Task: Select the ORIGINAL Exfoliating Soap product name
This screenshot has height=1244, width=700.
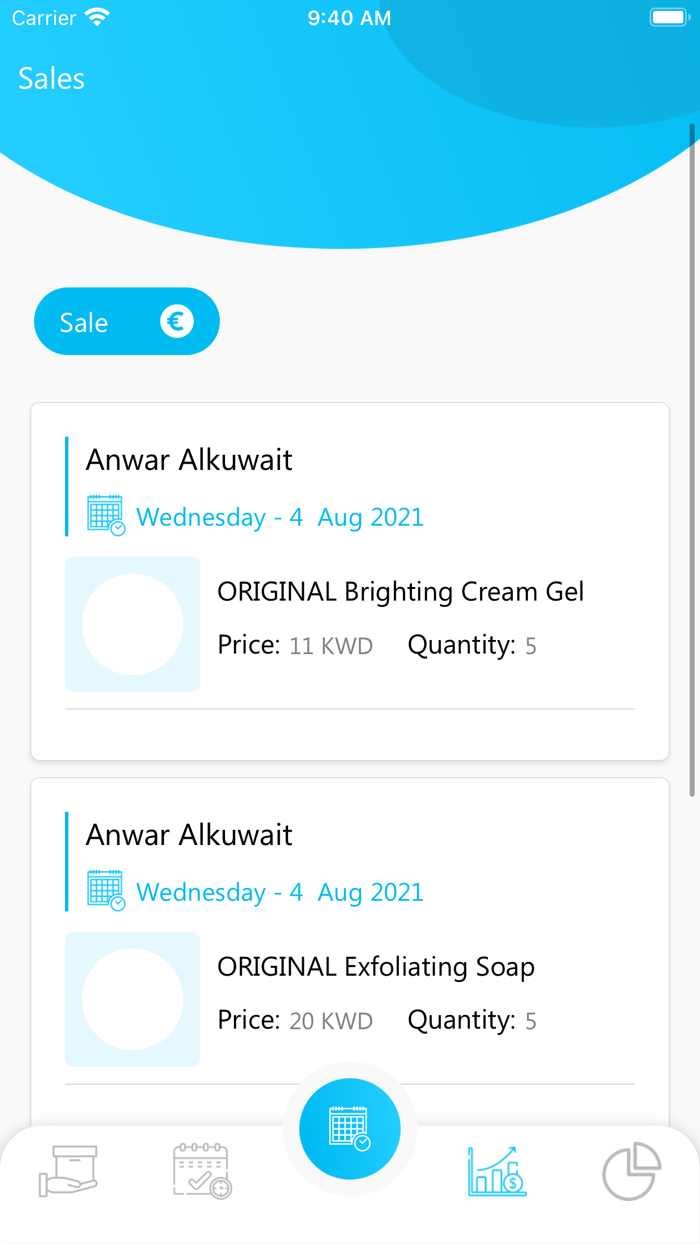Action: [376, 966]
